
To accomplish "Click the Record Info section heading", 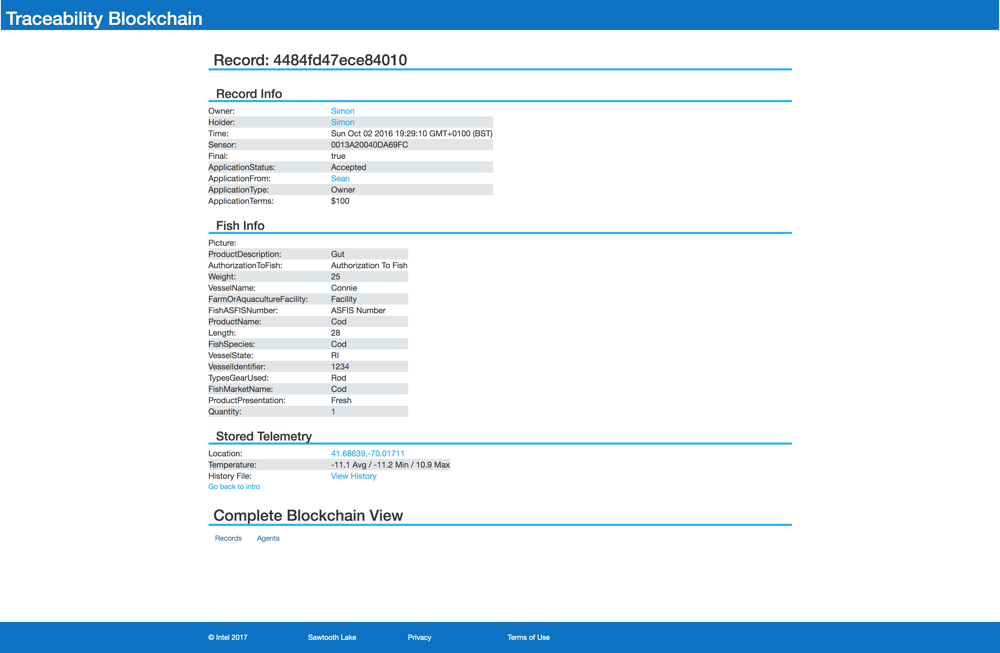I will [x=249, y=94].
